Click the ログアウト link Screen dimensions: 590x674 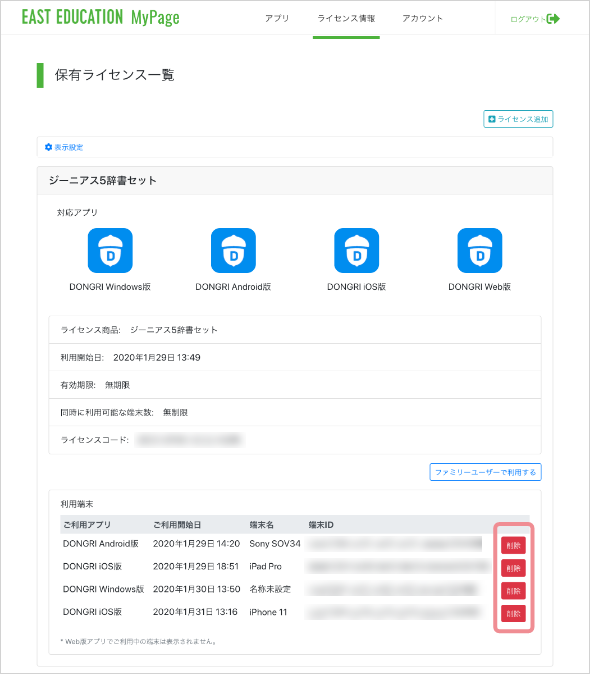(528, 19)
